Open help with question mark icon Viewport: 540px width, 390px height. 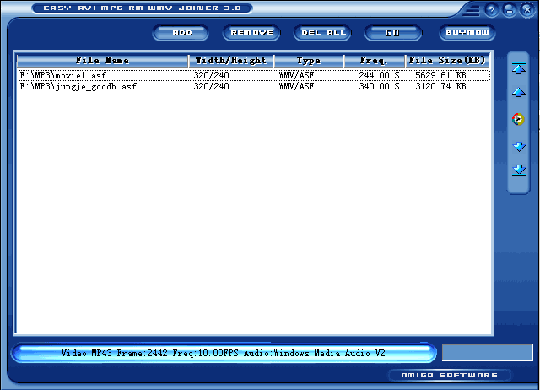click(x=491, y=10)
